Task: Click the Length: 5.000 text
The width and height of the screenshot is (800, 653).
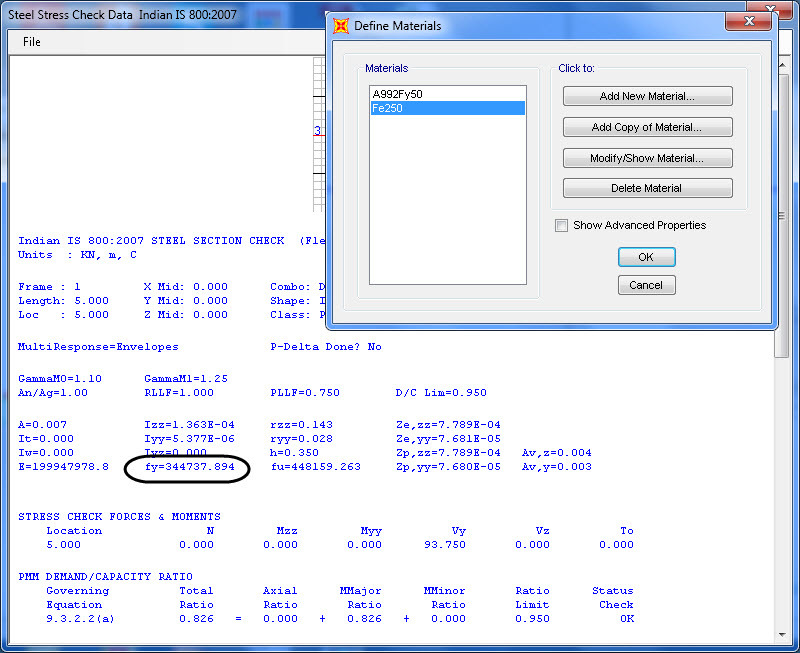Action: click(63, 301)
